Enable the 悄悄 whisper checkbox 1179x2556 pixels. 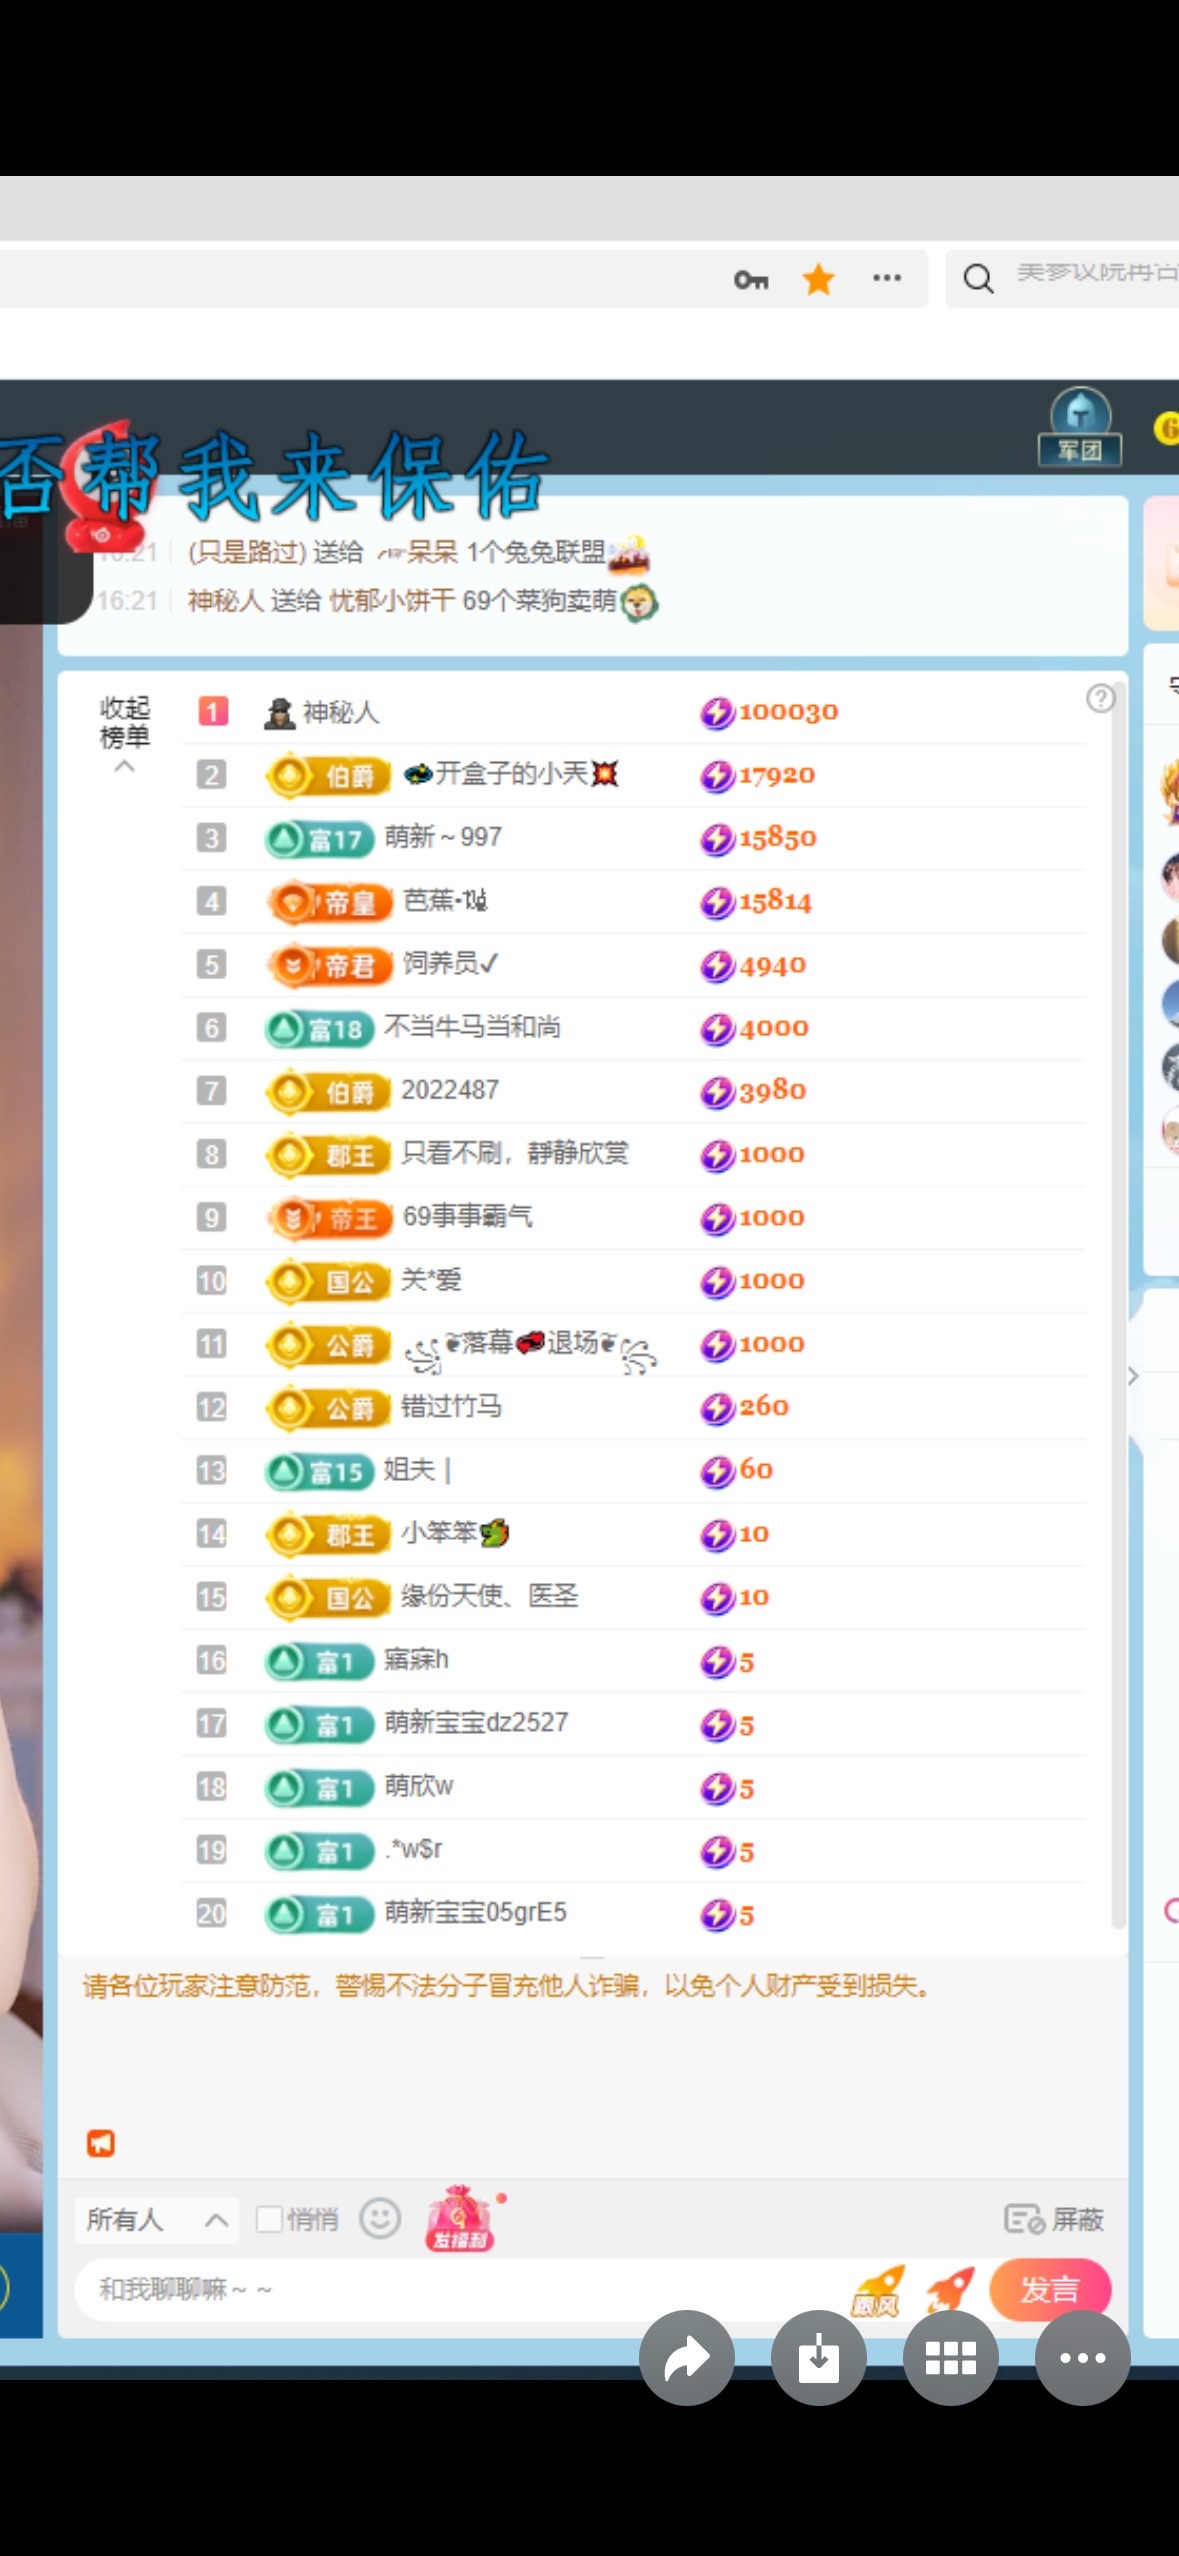coord(269,2219)
